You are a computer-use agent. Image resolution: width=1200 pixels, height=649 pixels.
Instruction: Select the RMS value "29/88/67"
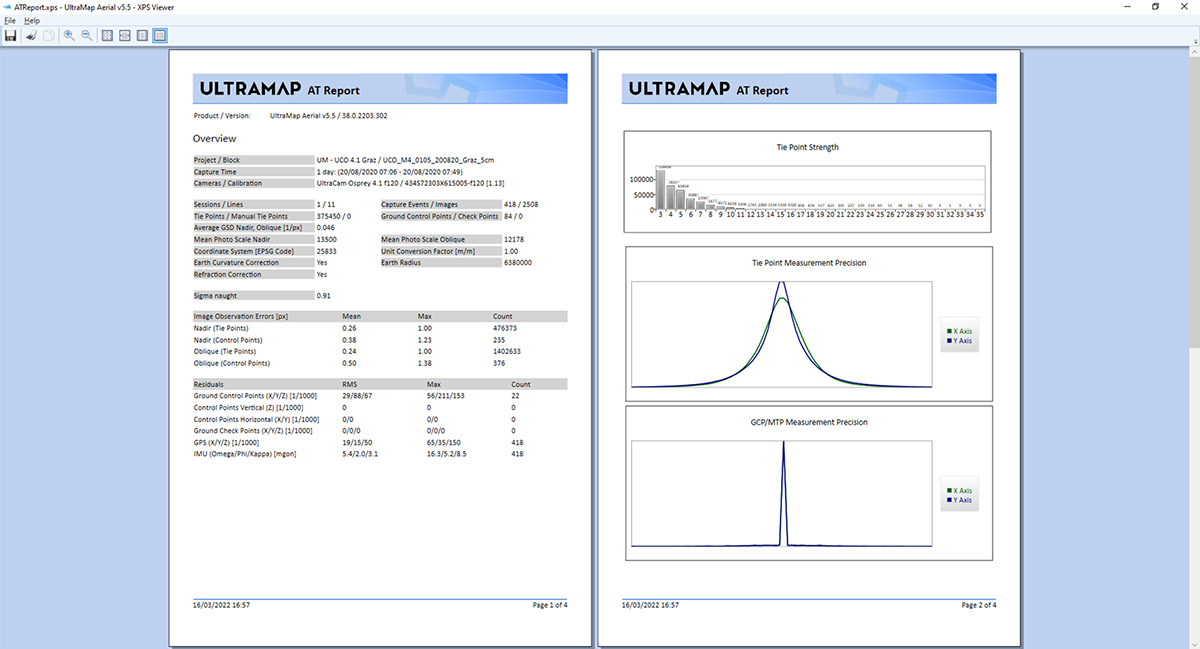358,396
